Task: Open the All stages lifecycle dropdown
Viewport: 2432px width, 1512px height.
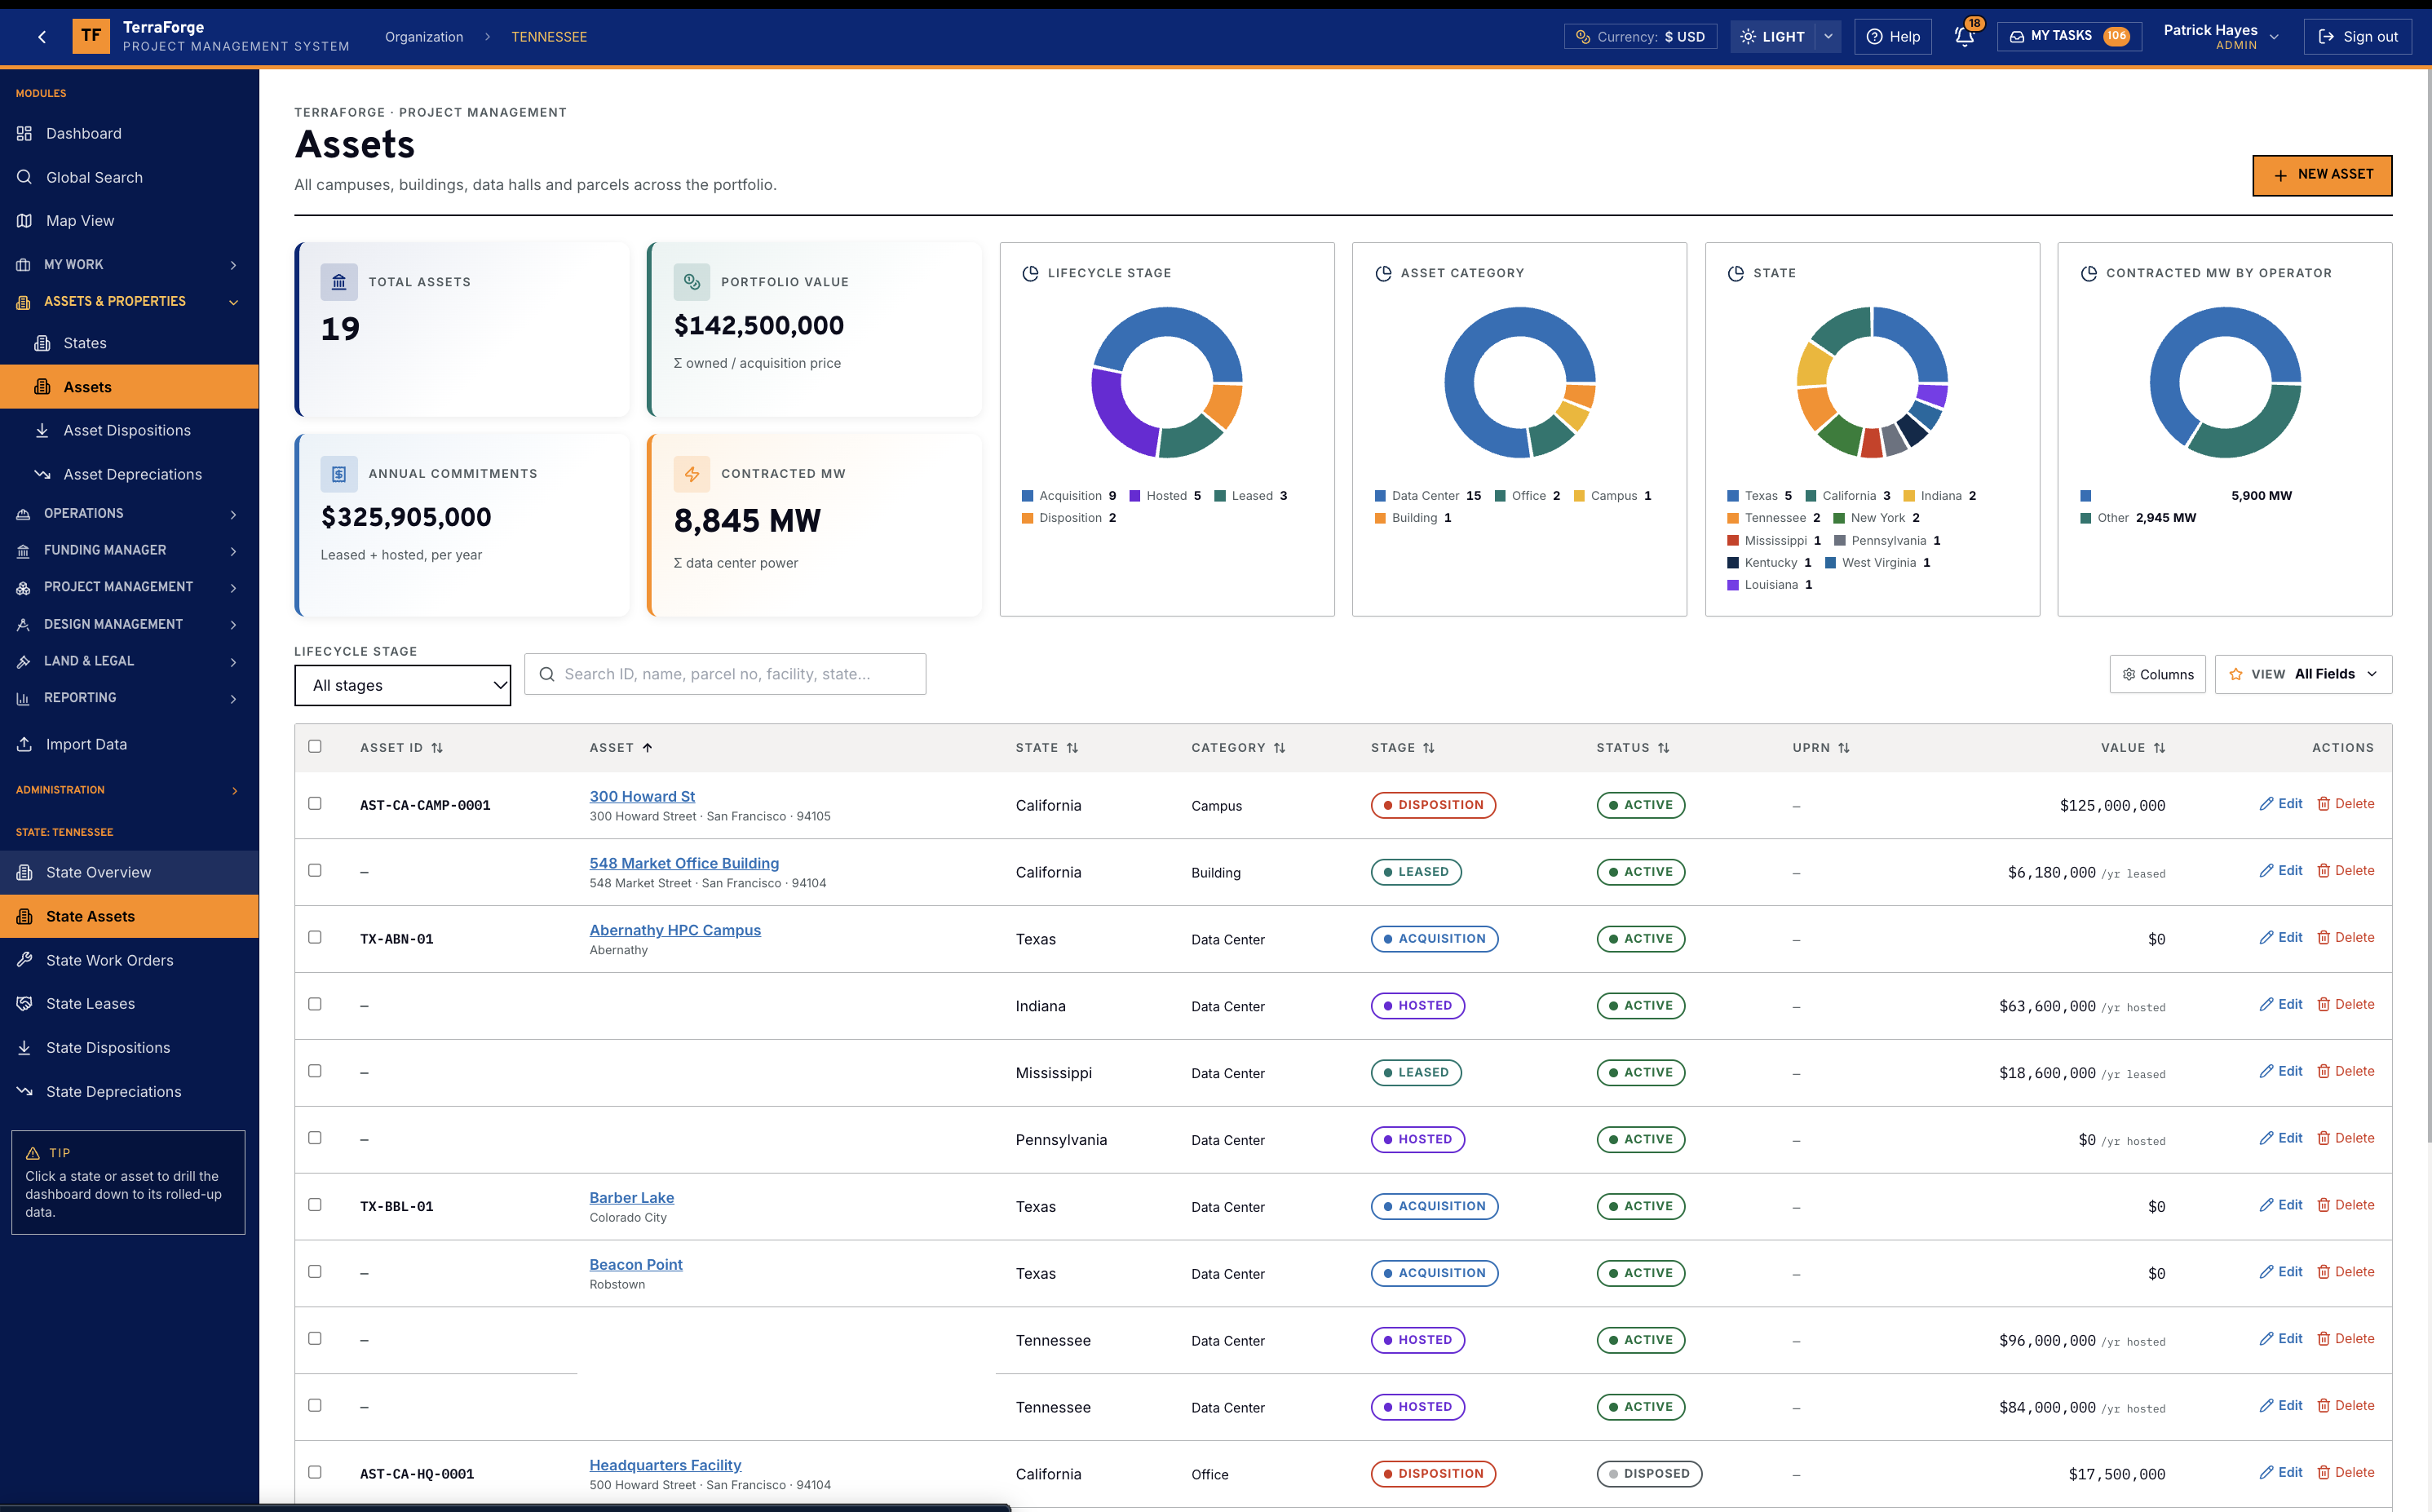Action: coord(402,685)
